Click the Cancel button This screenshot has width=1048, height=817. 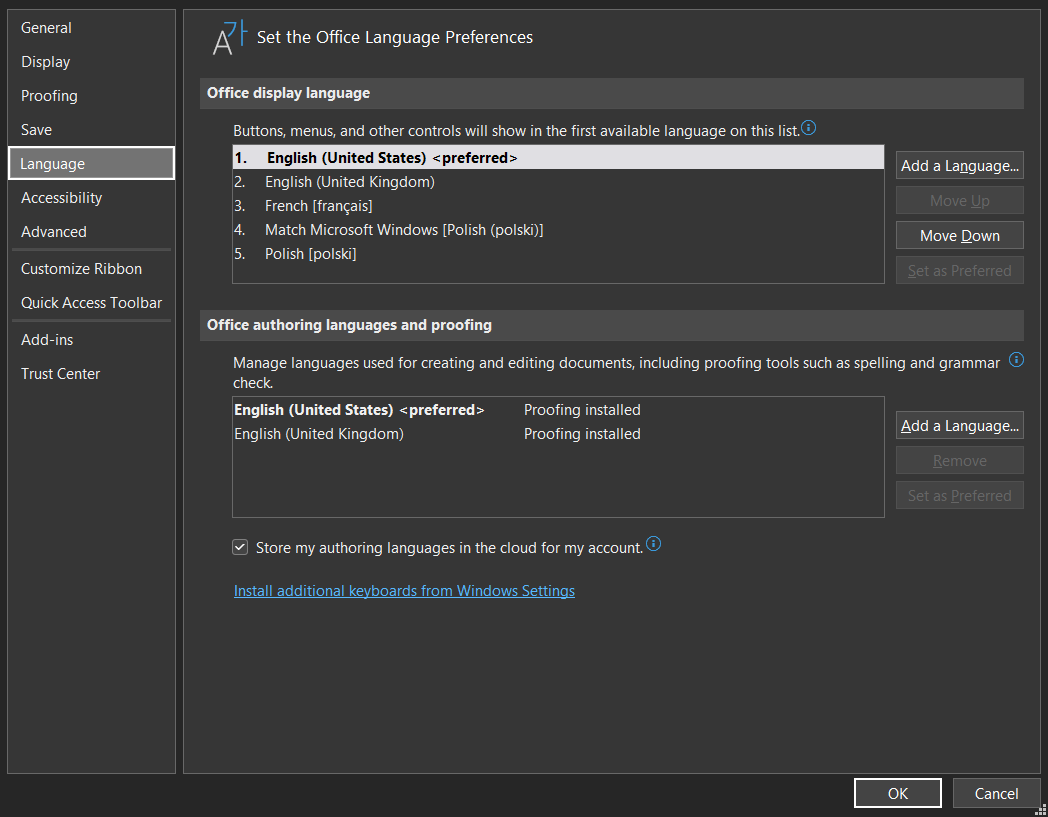[996, 793]
